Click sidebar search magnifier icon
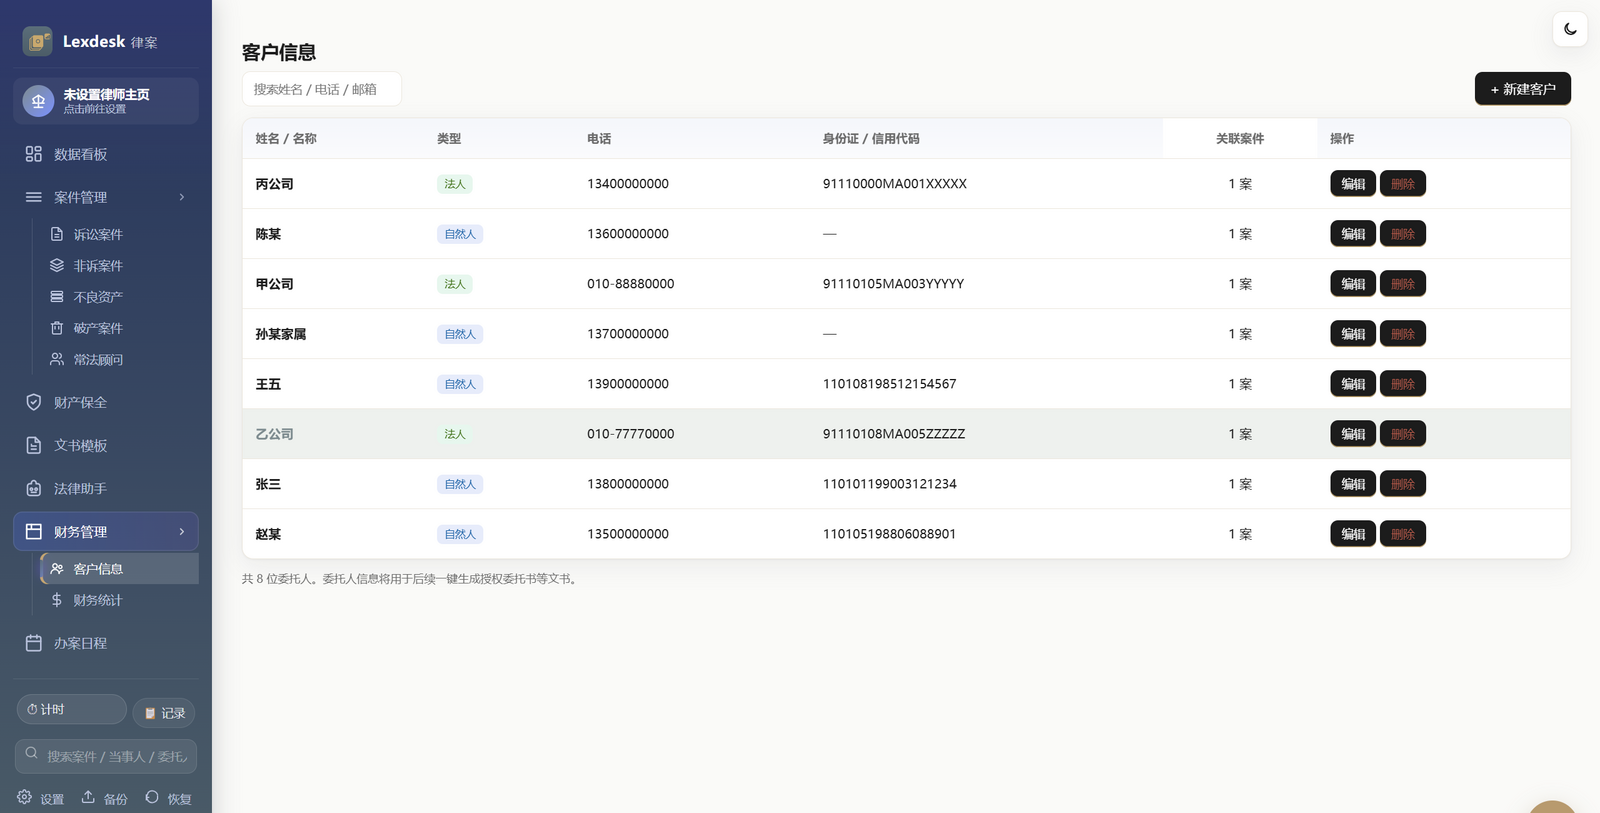The image size is (1600, 813). 32,753
